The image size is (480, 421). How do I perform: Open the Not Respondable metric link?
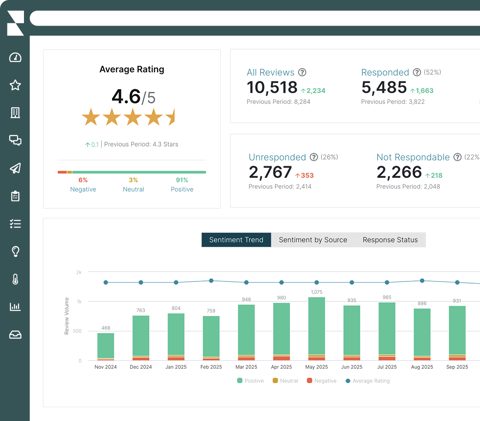(x=413, y=157)
